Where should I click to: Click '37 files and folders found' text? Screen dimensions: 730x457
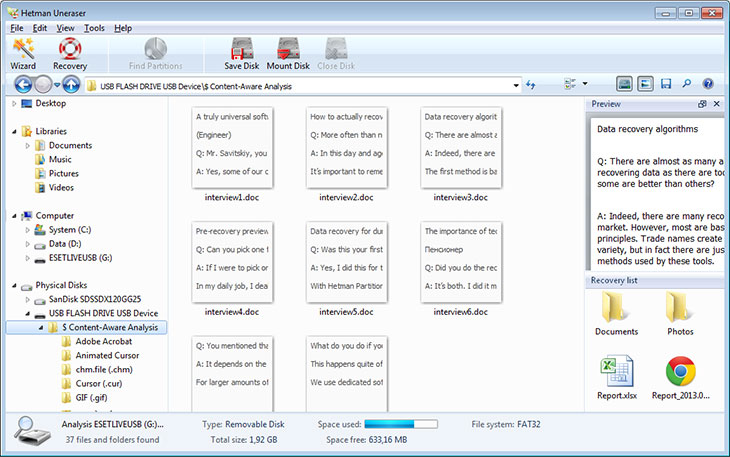[x=112, y=440]
